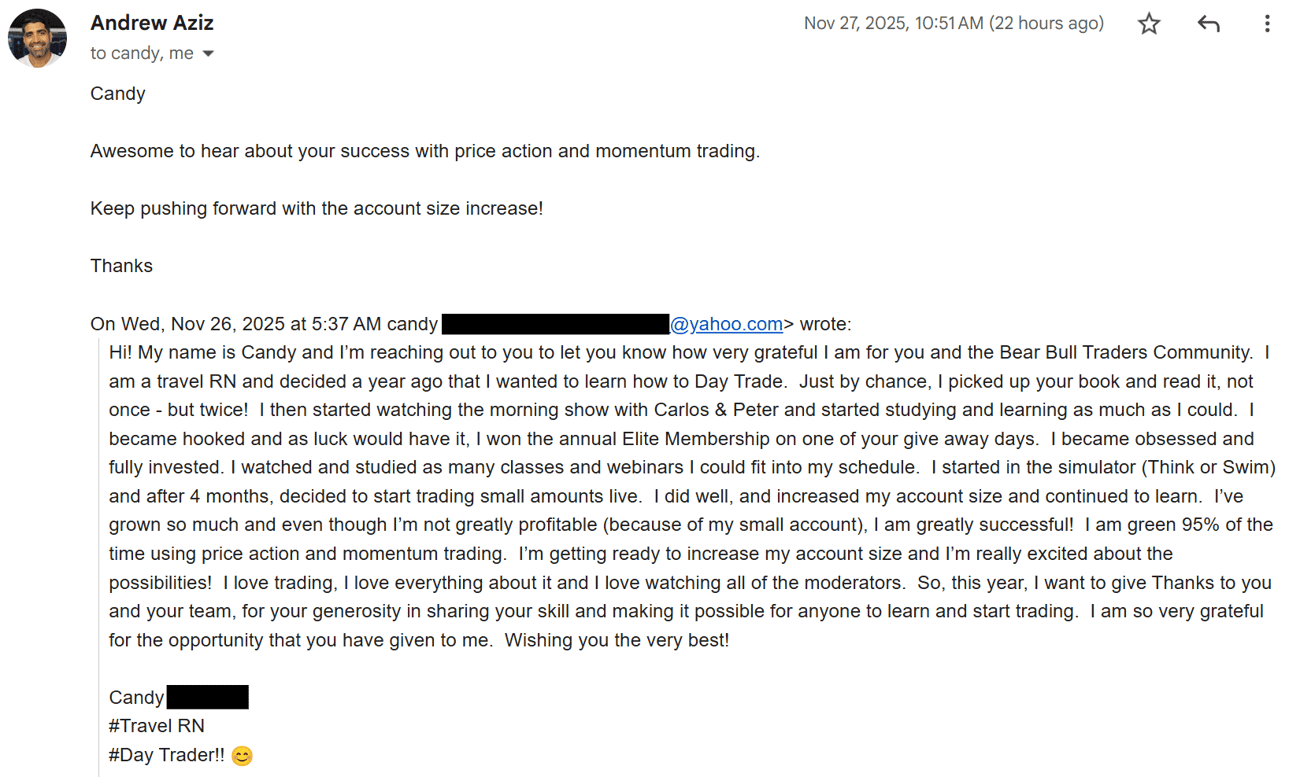Viewport: 1300px width, 777px height.
Task: Click the "to candy, me" recipients text
Action: (142, 54)
